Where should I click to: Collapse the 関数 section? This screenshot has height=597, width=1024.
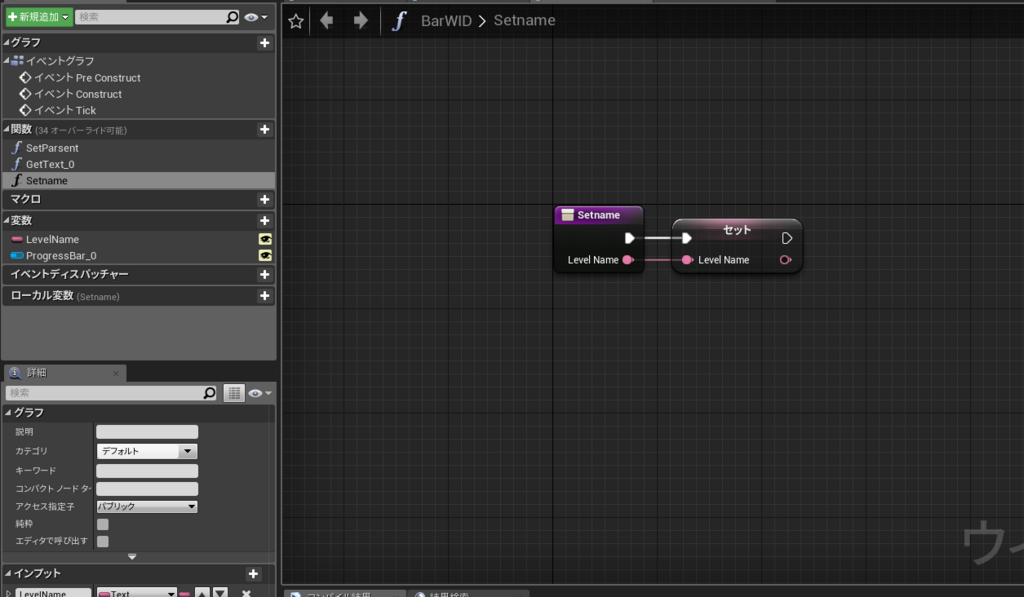7,129
